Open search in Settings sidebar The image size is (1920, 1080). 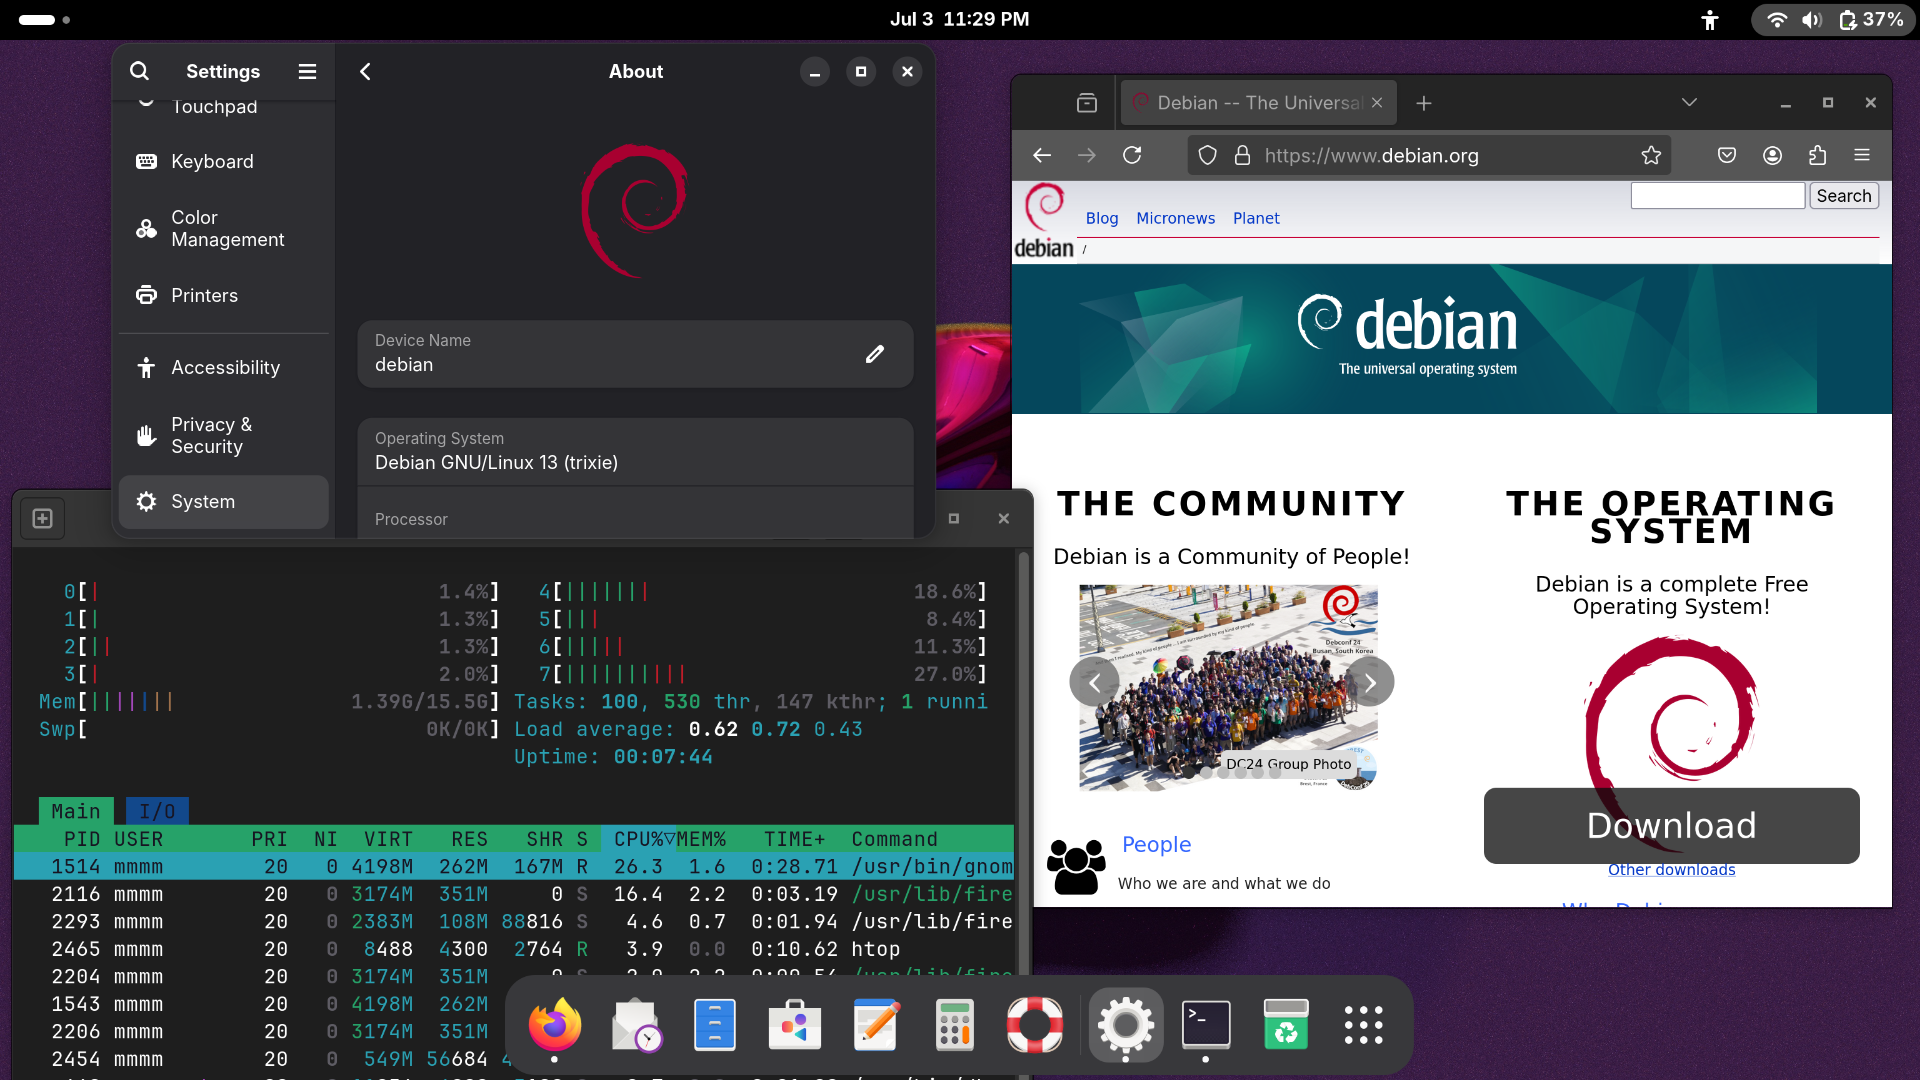coord(139,71)
